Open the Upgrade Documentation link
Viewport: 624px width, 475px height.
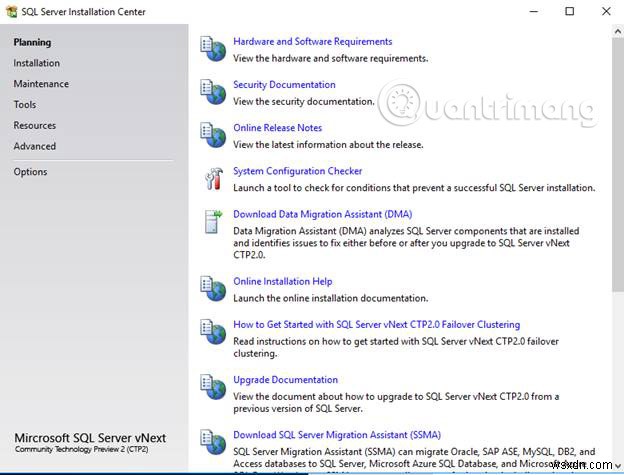coord(285,380)
